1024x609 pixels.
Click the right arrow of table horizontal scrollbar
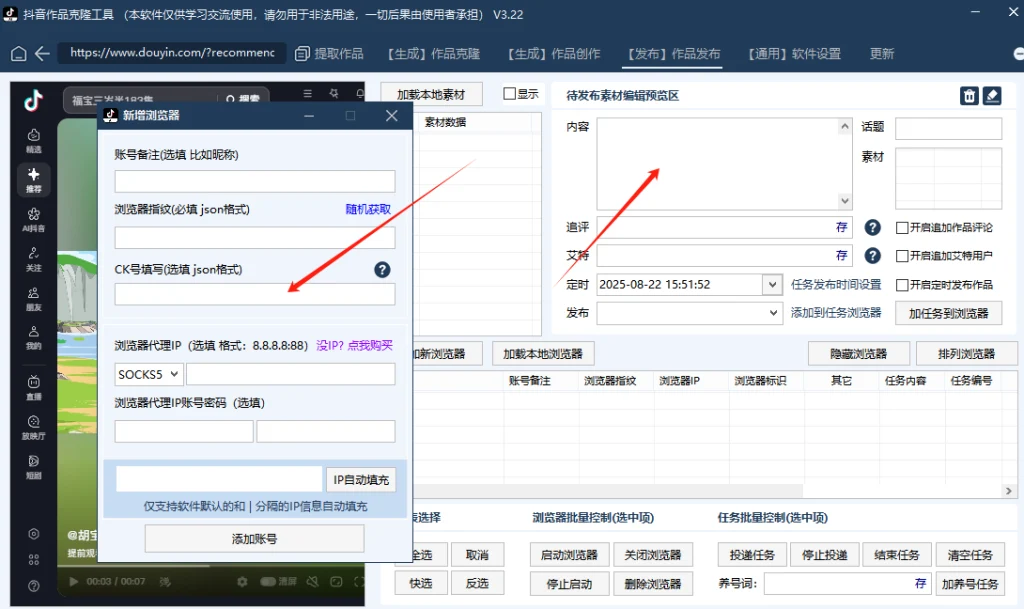point(1008,491)
